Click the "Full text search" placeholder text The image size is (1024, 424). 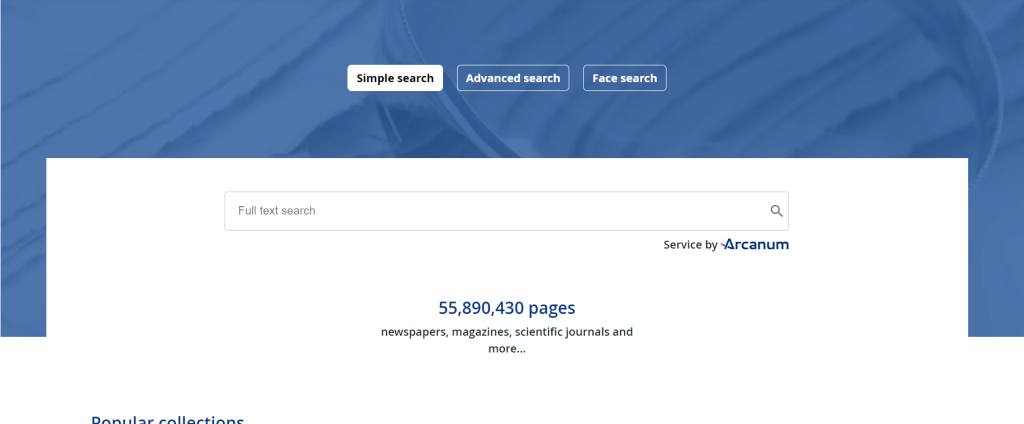click(x=277, y=211)
